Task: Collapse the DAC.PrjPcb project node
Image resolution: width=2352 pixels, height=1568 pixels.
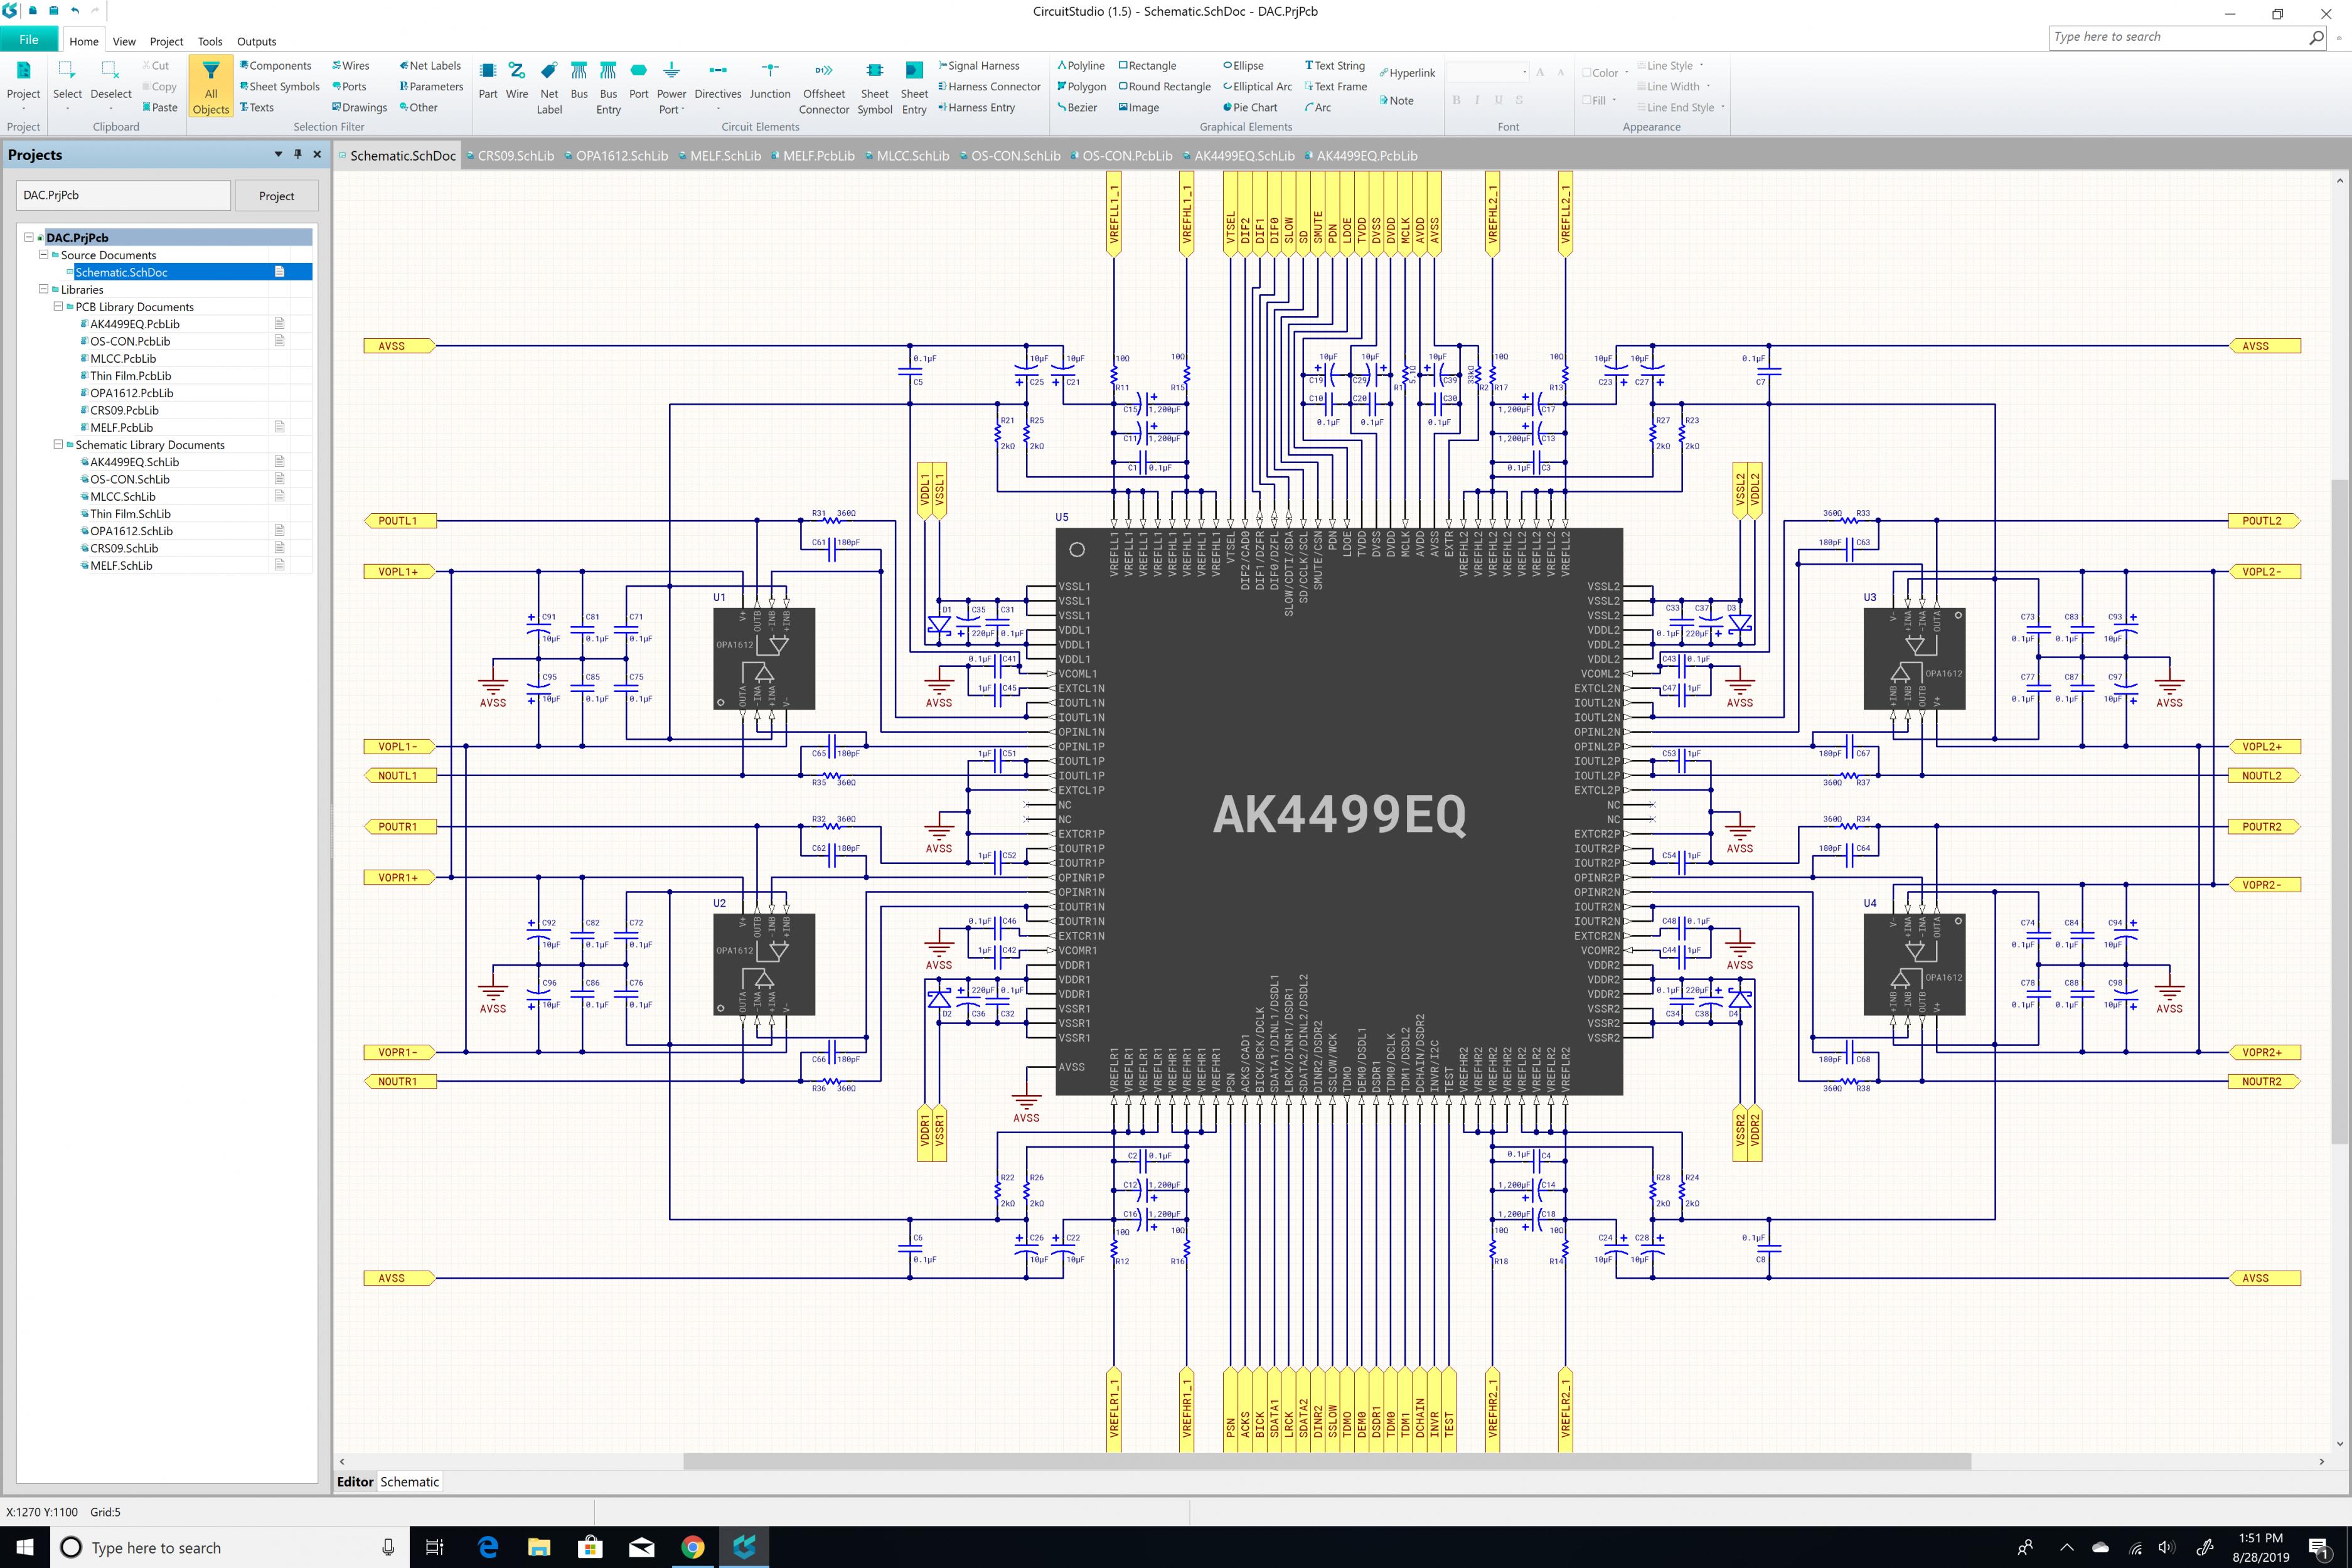Action: pyautogui.click(x=29, y=237)
